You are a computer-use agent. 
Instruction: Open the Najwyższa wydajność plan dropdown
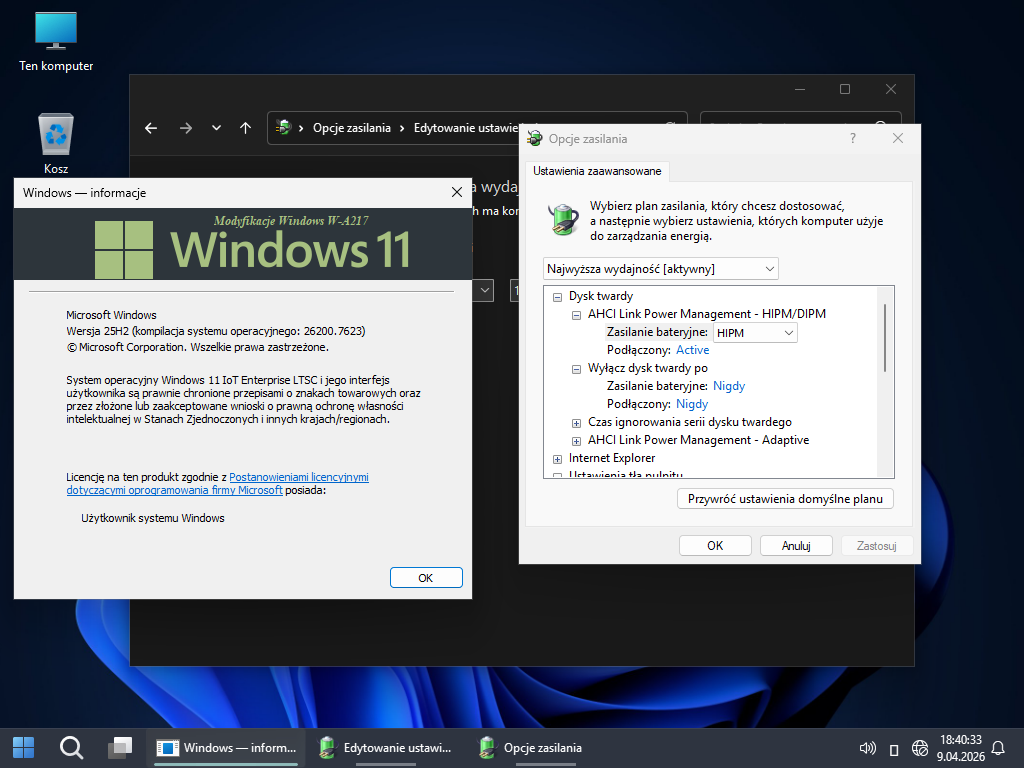point(661,269)
